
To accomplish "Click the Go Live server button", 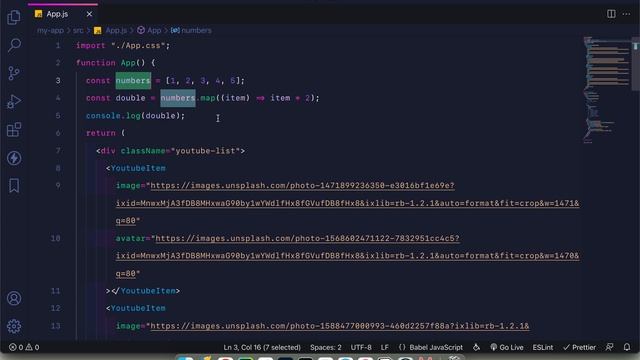I will point(507,347).
